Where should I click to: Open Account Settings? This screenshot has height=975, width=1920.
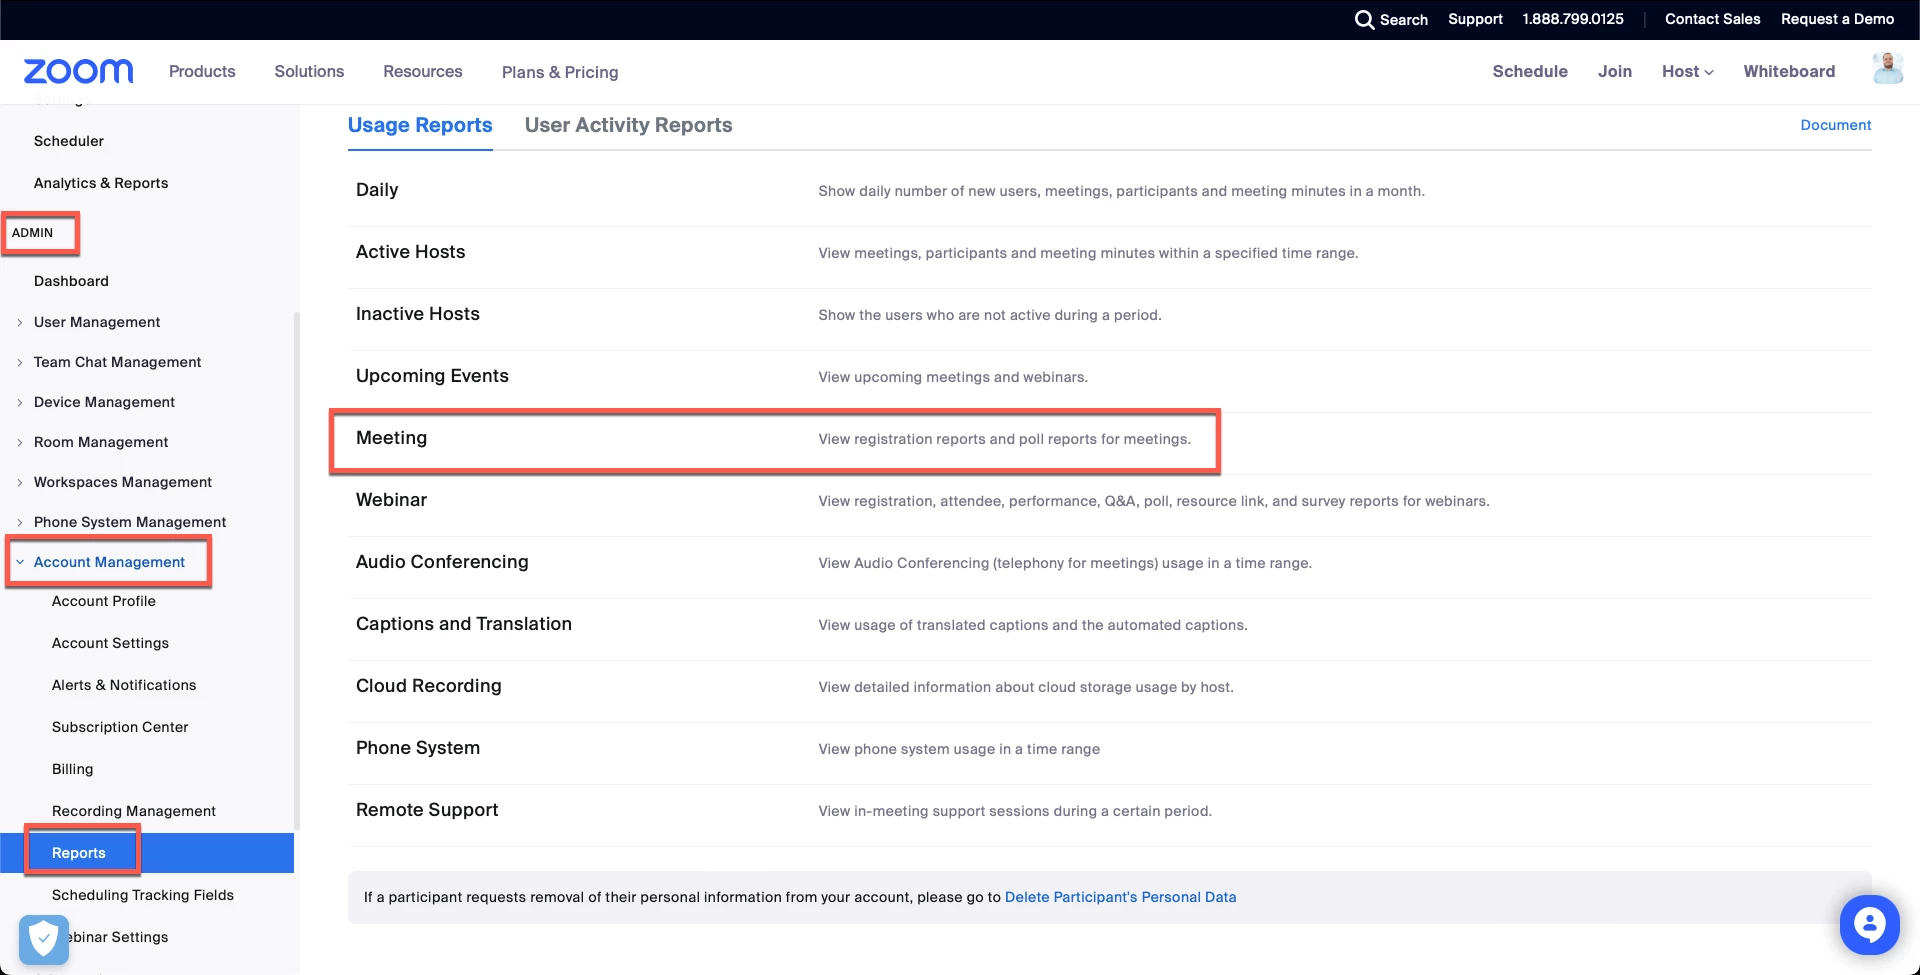[x=110, y=643]
